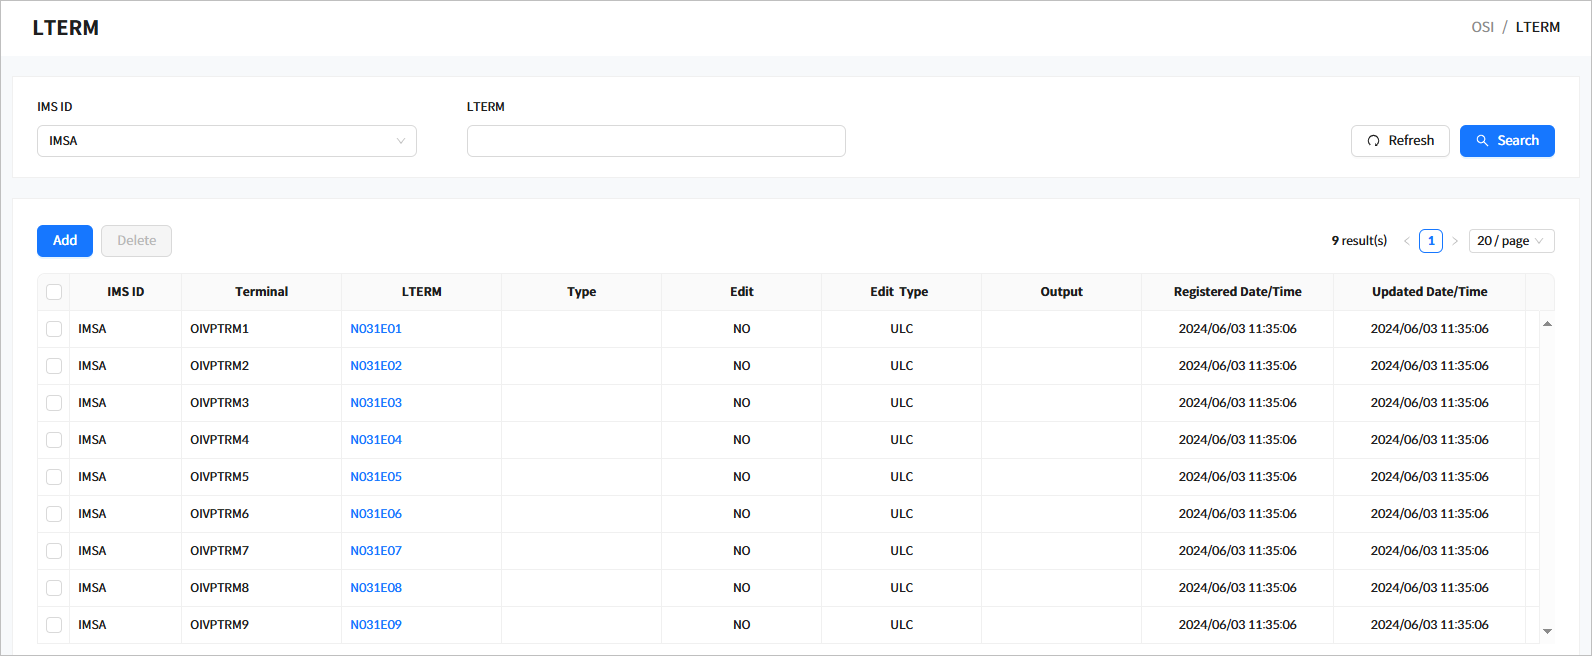Open the IMS ID dropdown
Viewport: 1592px width, 656px height.
point(226,141)
